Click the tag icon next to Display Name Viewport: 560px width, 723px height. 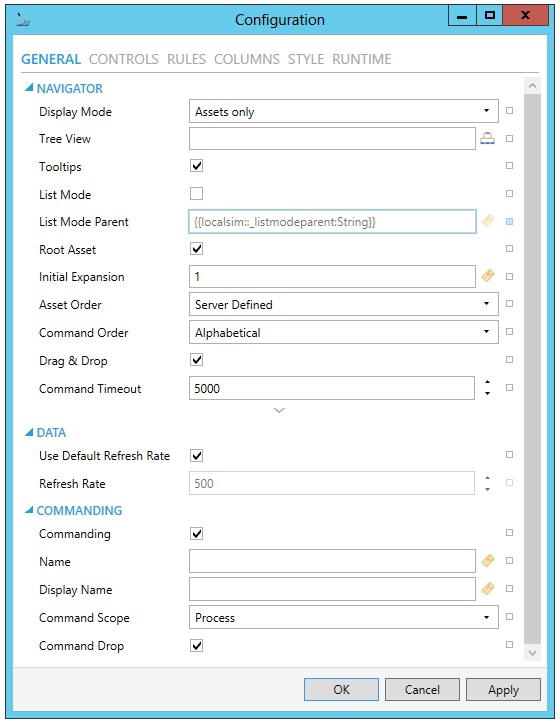tap(488, 588)
